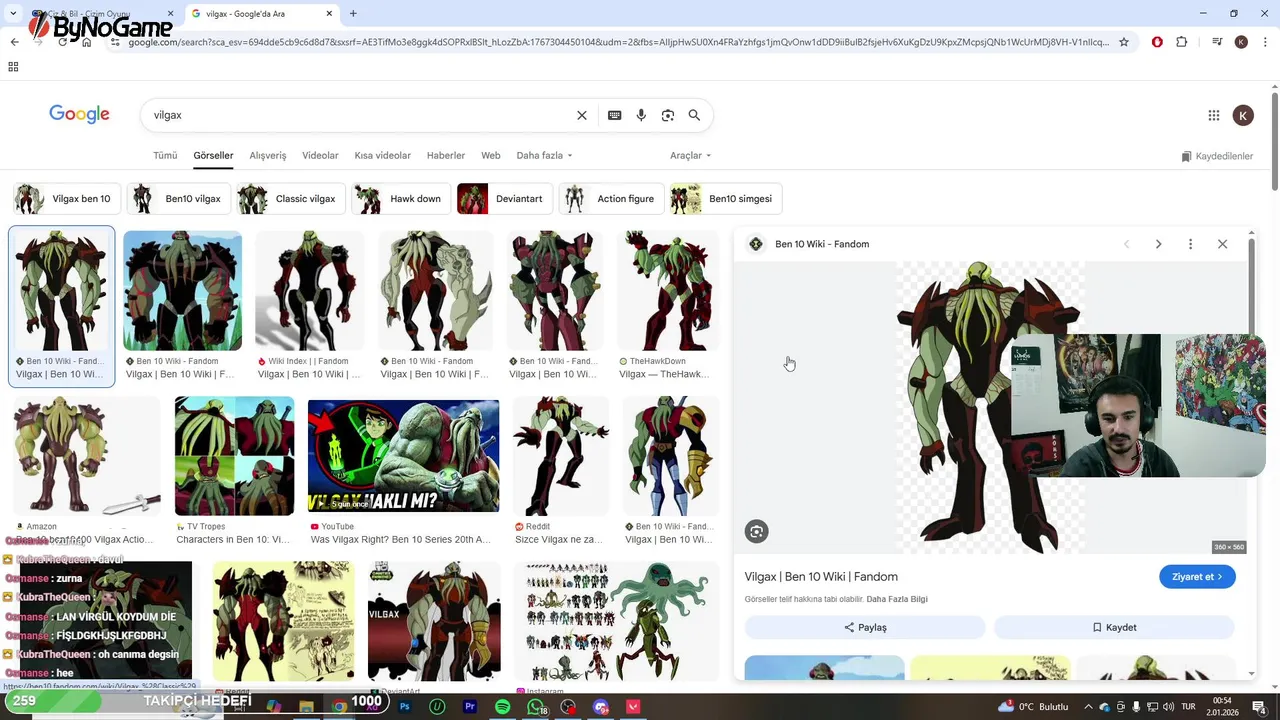Open the Web results tab
This screenshot has width=1280, height=720.
point(490,156)
